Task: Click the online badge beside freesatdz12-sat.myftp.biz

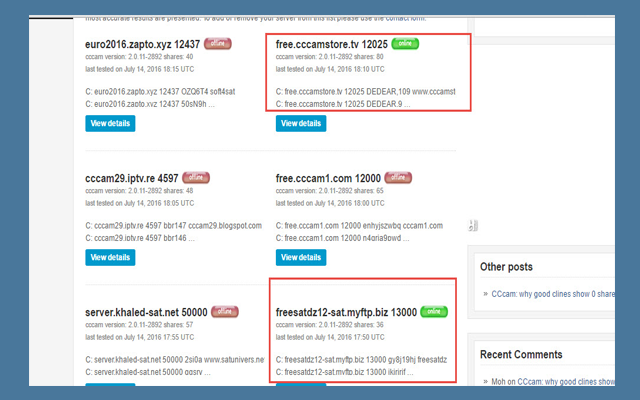Action: pos(434,311)
